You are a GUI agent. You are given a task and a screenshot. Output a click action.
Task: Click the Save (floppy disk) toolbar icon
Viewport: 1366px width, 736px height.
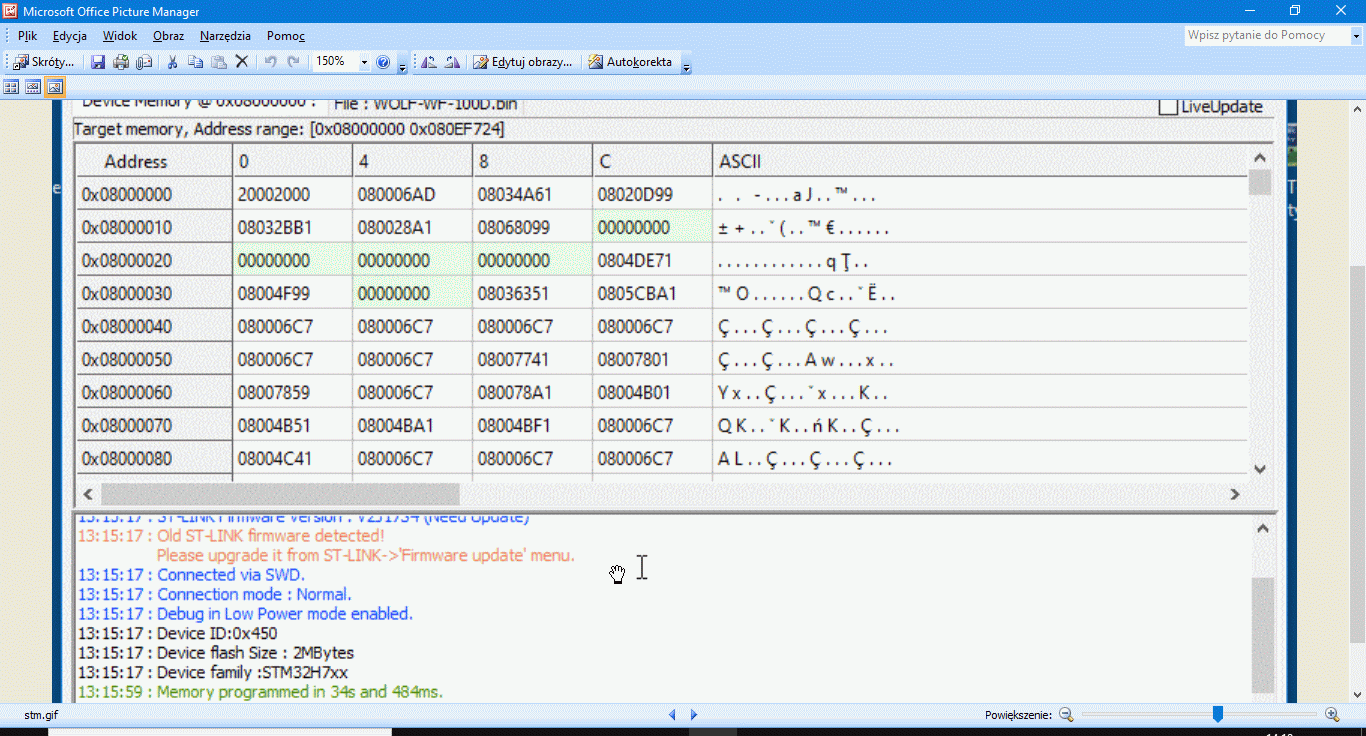98,62
